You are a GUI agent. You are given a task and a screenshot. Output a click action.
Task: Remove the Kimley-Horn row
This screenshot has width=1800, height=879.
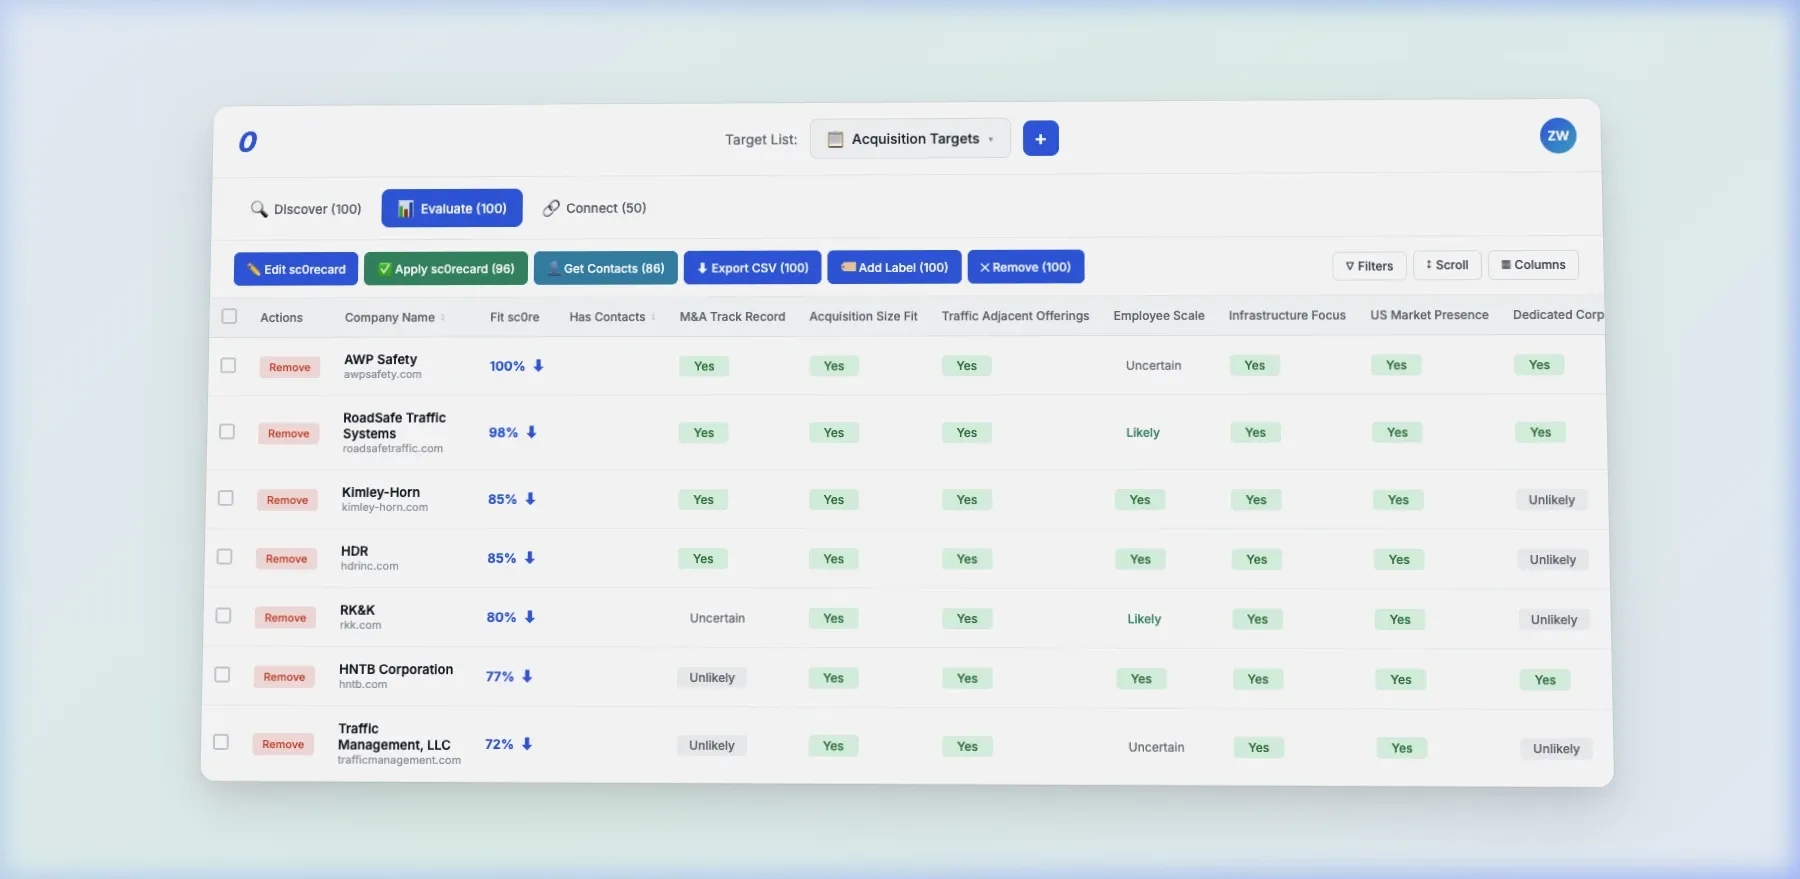pyautogui.click(x=288, y=500)
